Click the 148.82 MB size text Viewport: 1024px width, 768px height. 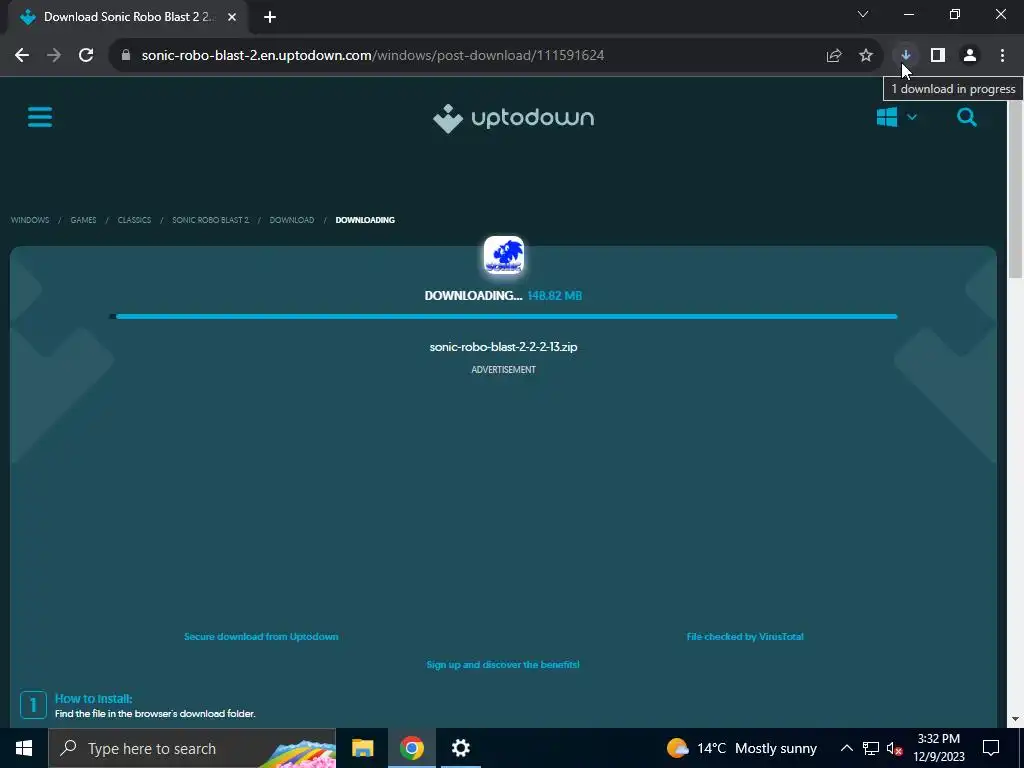coord(554,296)
